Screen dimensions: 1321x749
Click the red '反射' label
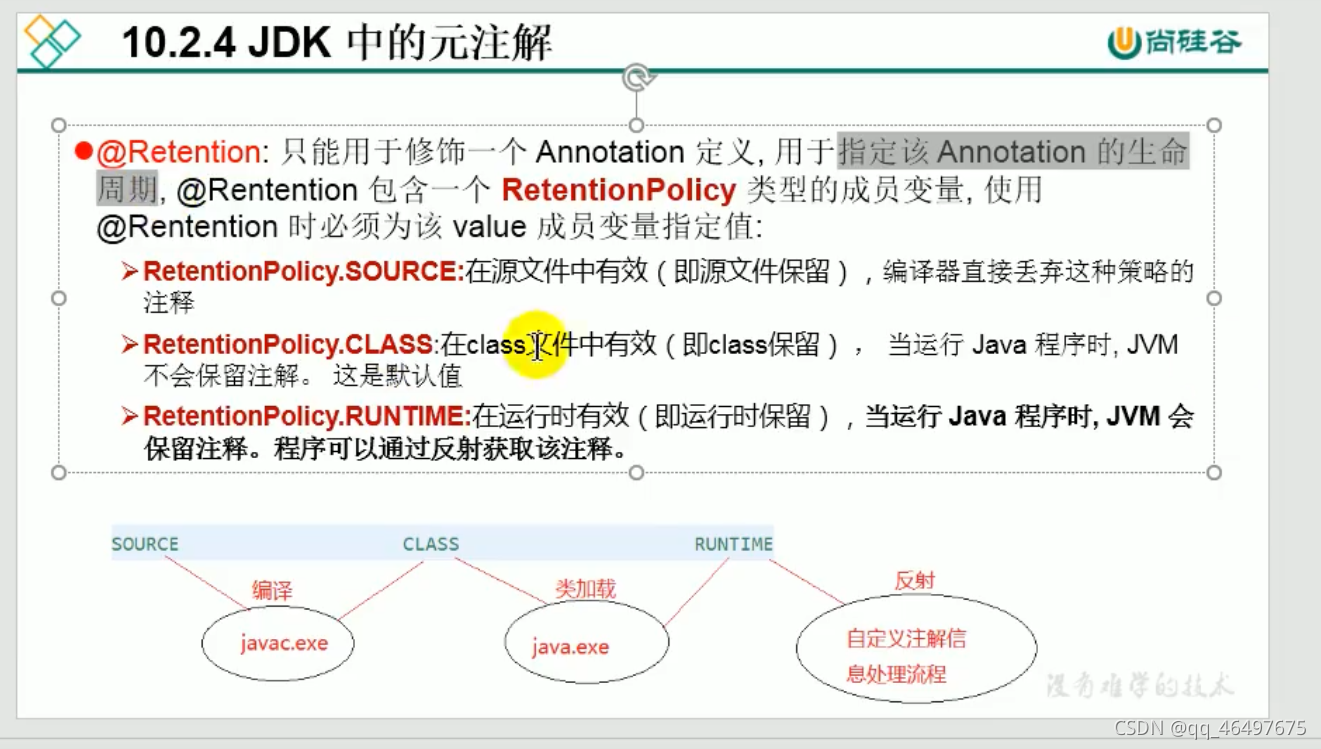pyautogui.click(x=915, y=580)
